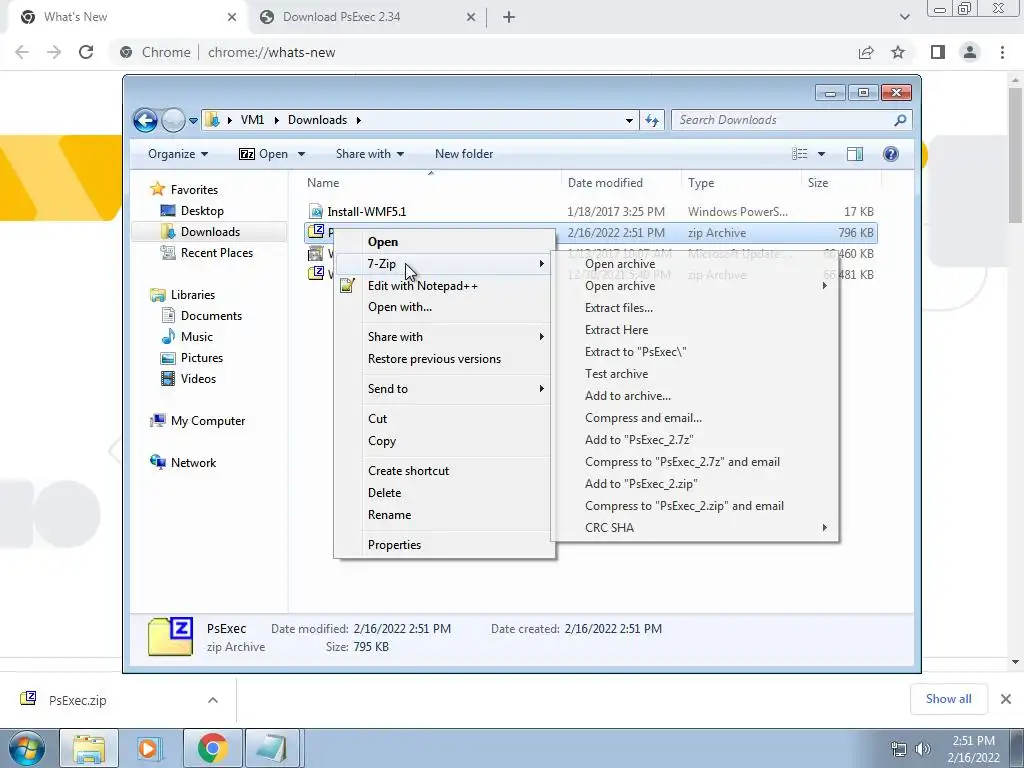1024x768 pixels.
Task: Open a new Chrome tab
Action: tap(509, 18)
